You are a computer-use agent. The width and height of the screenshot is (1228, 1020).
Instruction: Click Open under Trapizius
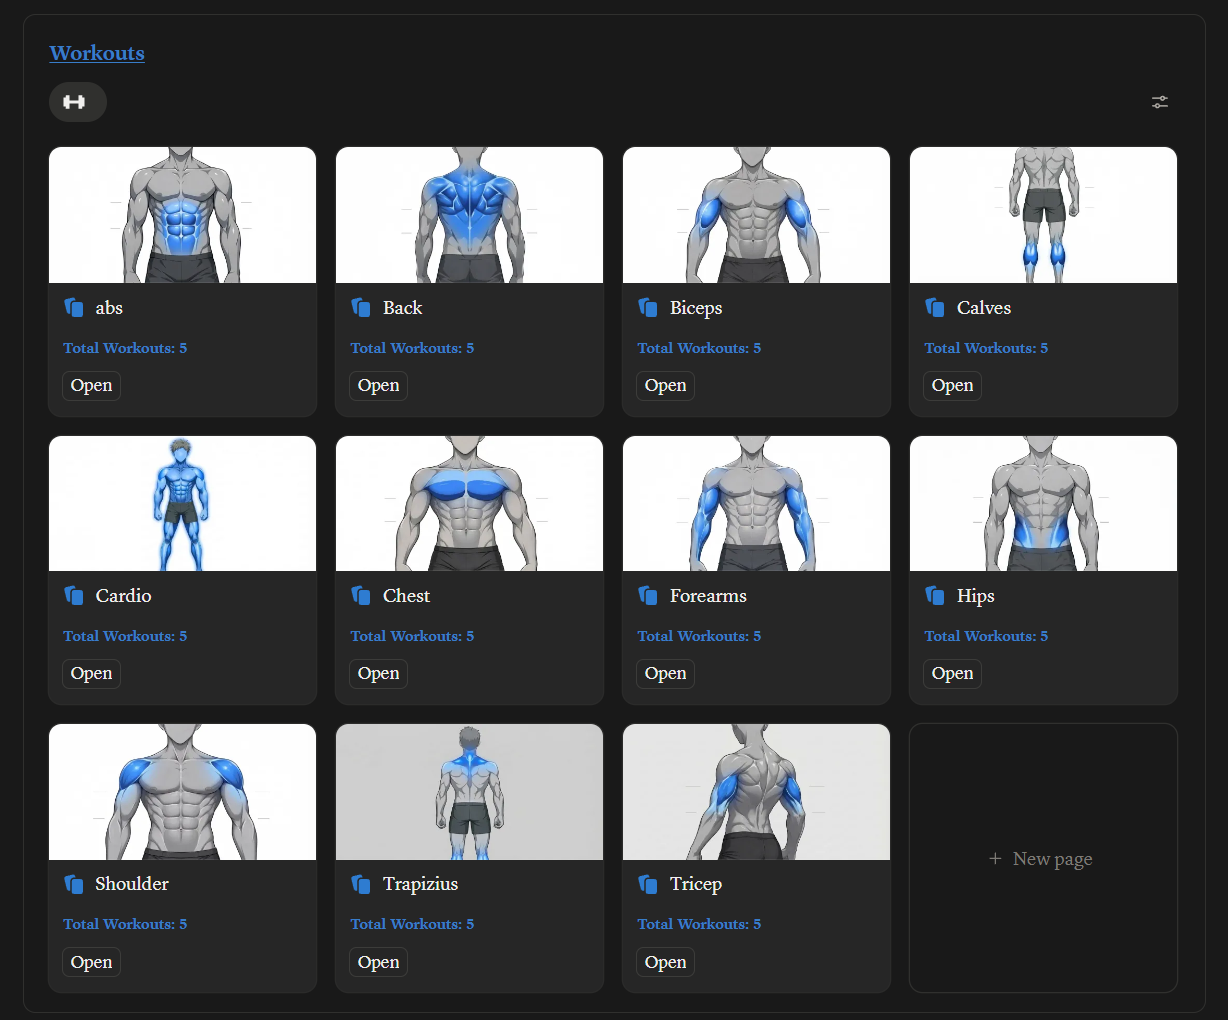(x=378, y=962)
